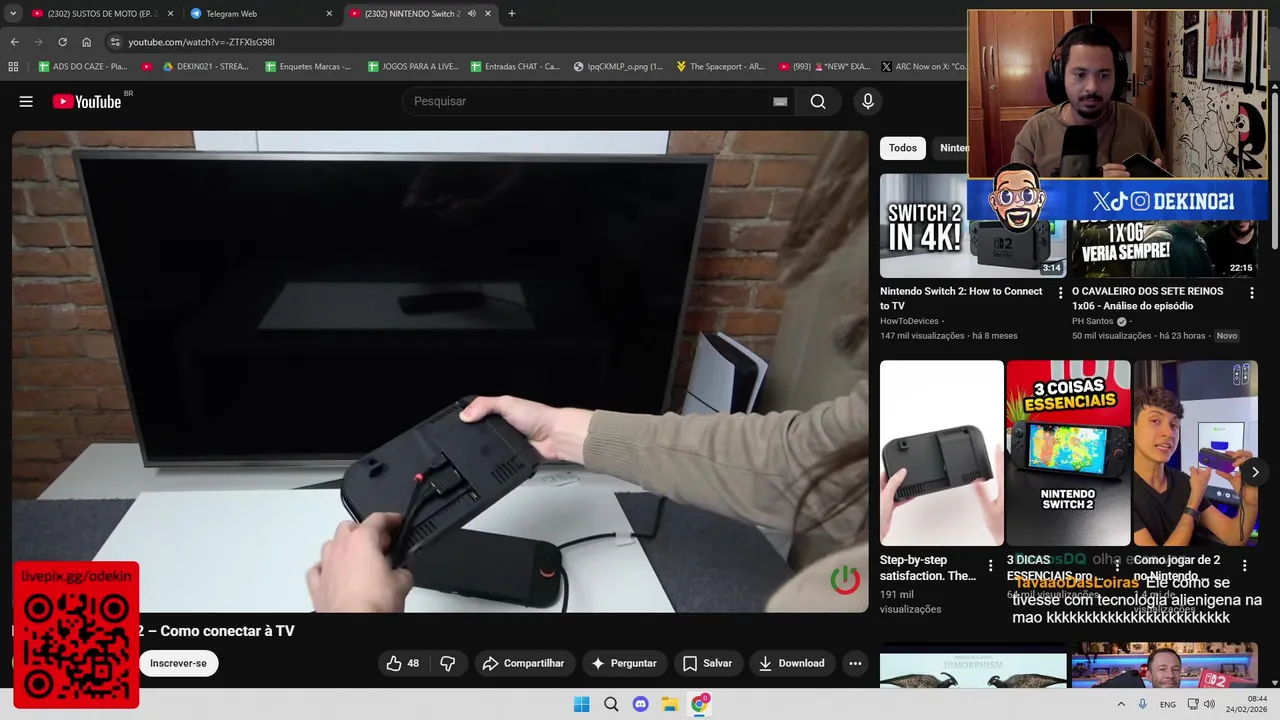This screenshot has width=1280, height=720.
Task: Open SWITCH 2 IN 4K video thumbnail
Action: point(973,226)
